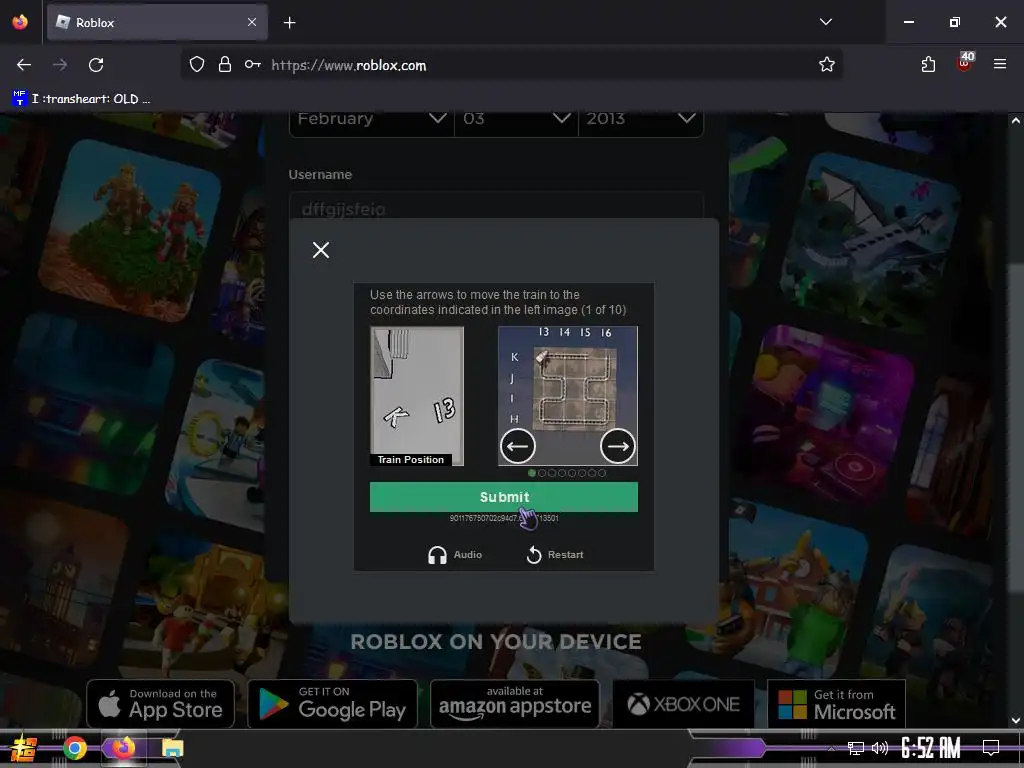The height and width of the screenshot is (768, 1024).
Task: Bookmark this page with the star
Action: [827, 65]
